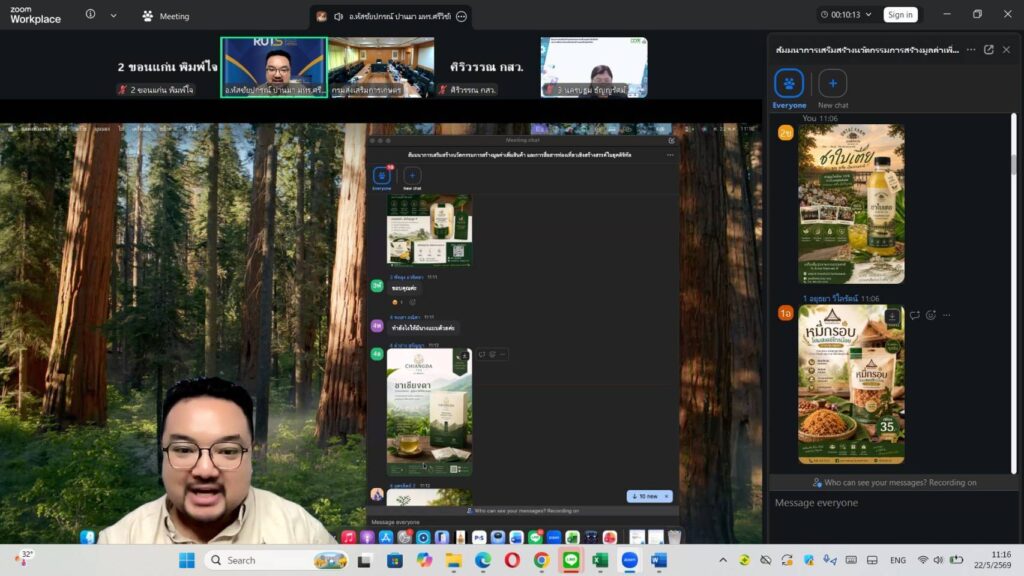Click the orange '2ข' sender avatar
This screenshot has width=1024, height=576.
(x=785, y=133)
